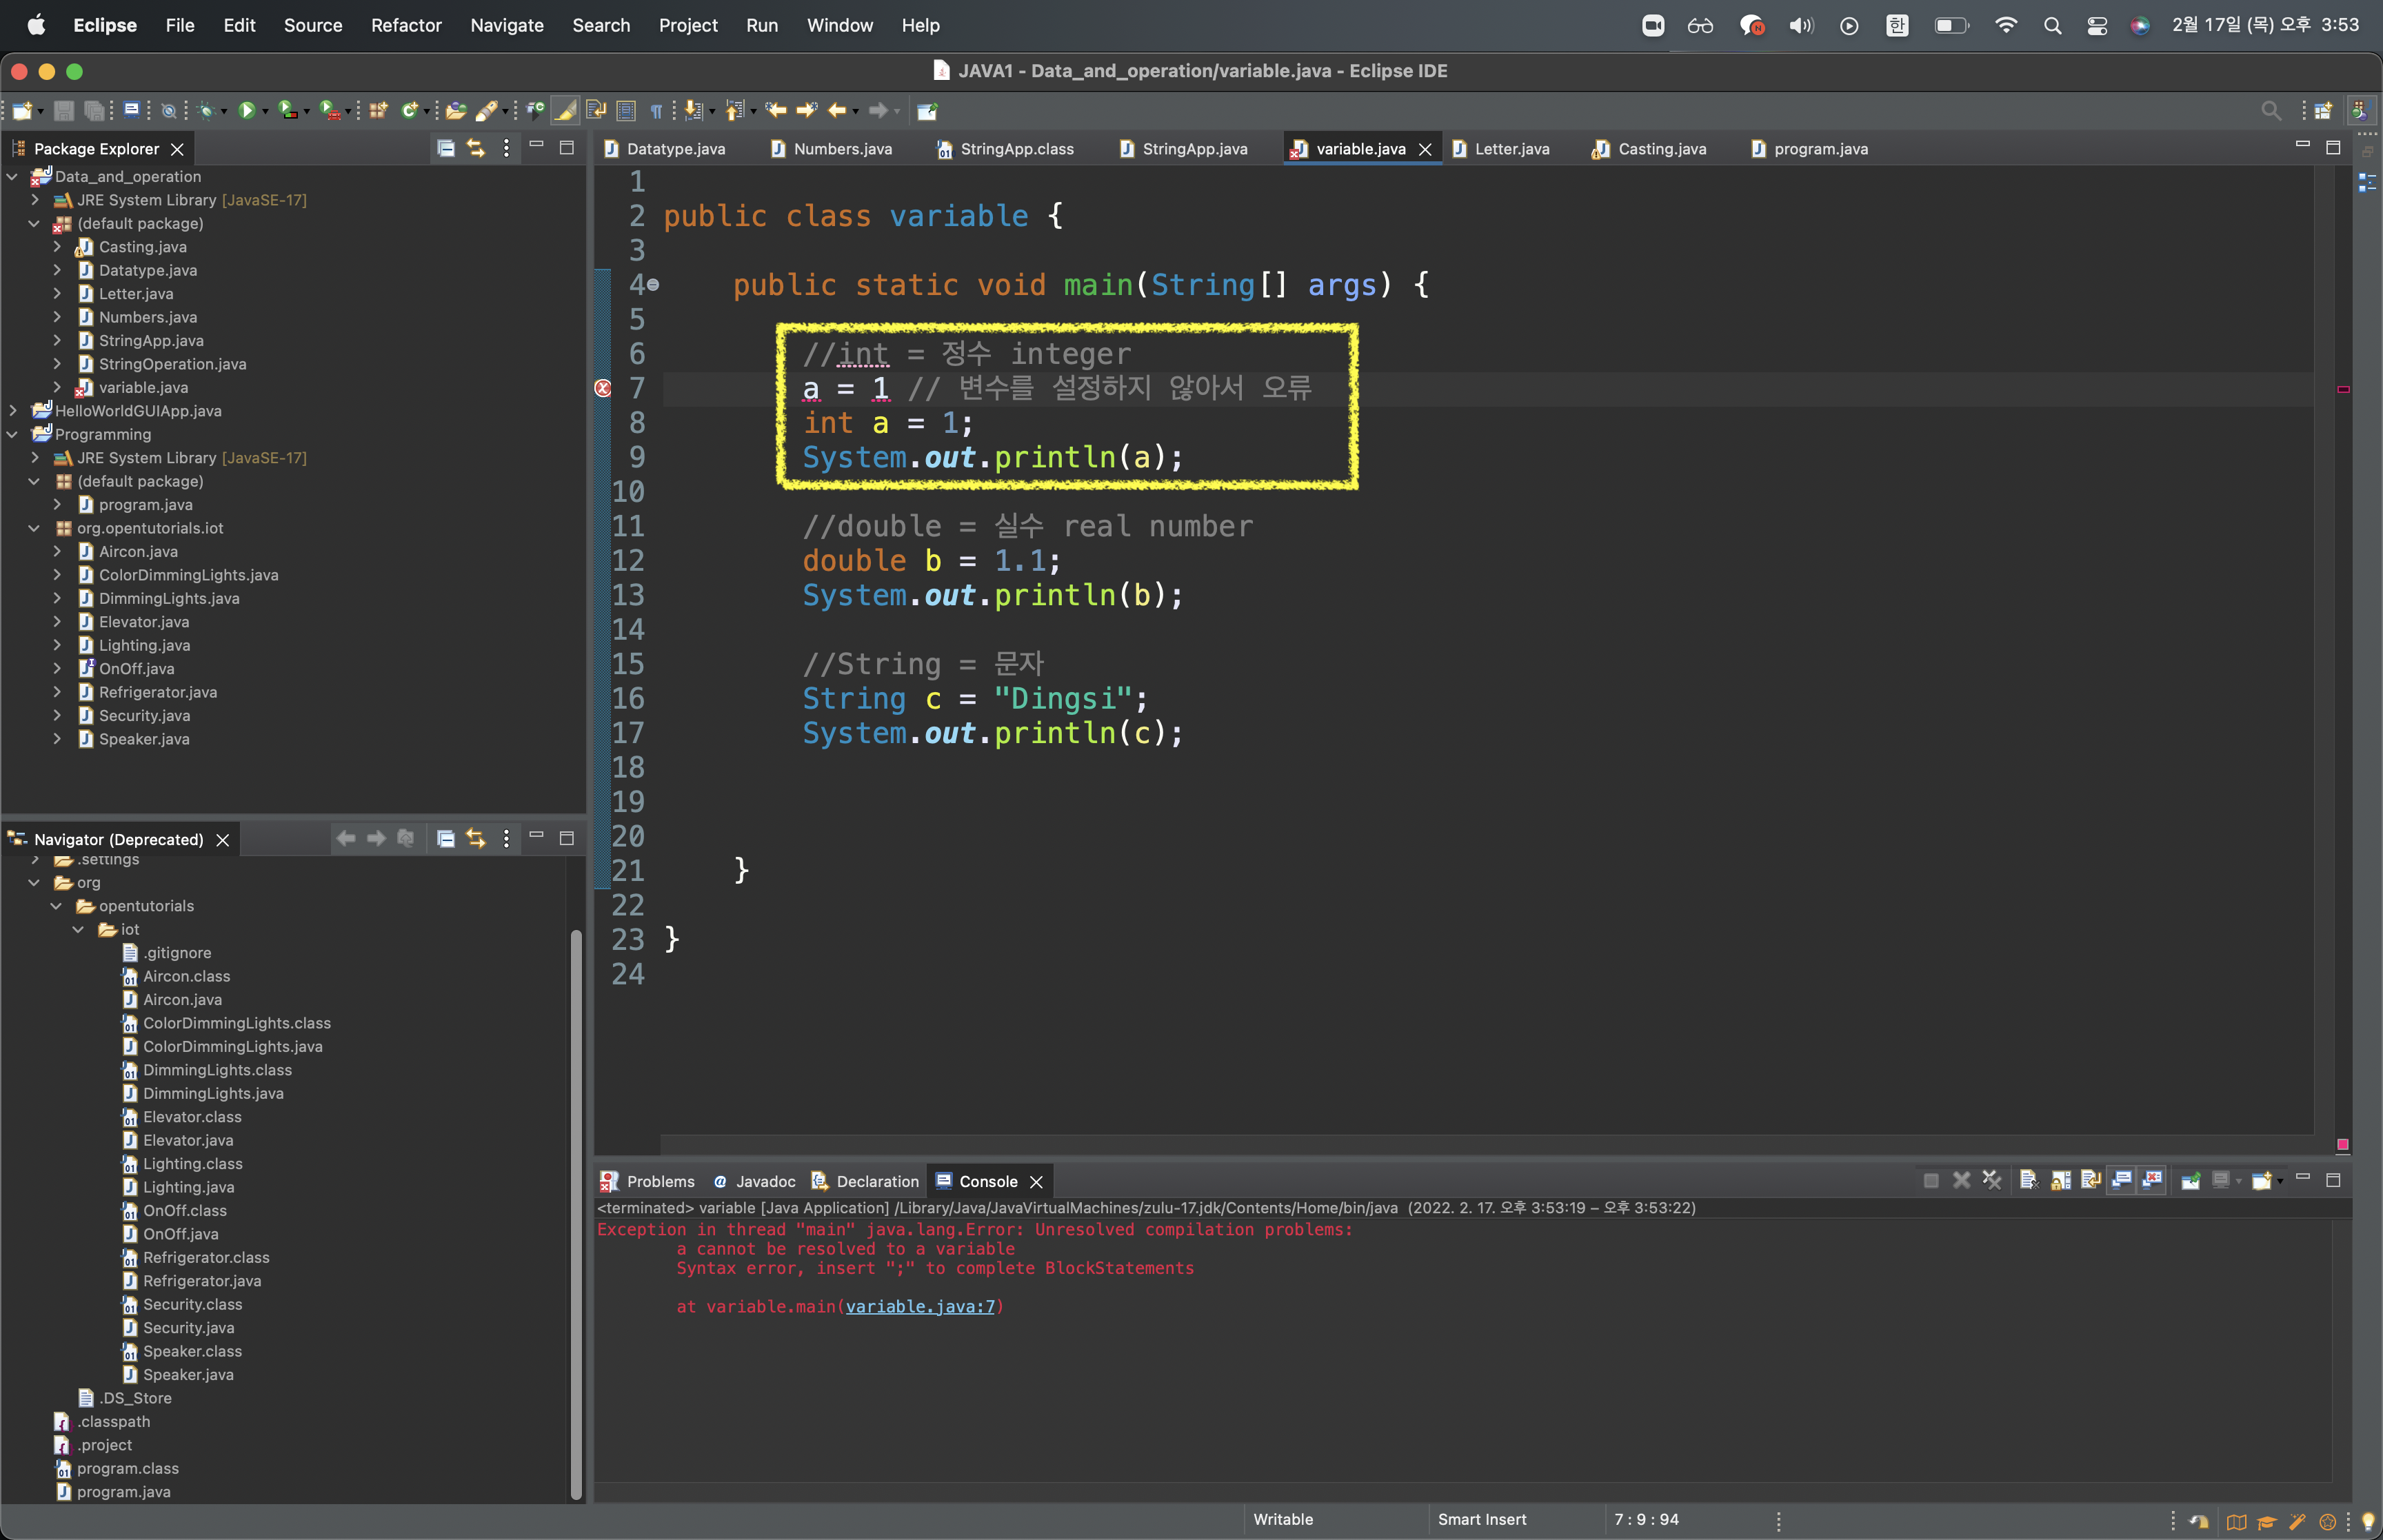Expand the HelloWorldGUIApp.java project node

click(x=12, y=411)
